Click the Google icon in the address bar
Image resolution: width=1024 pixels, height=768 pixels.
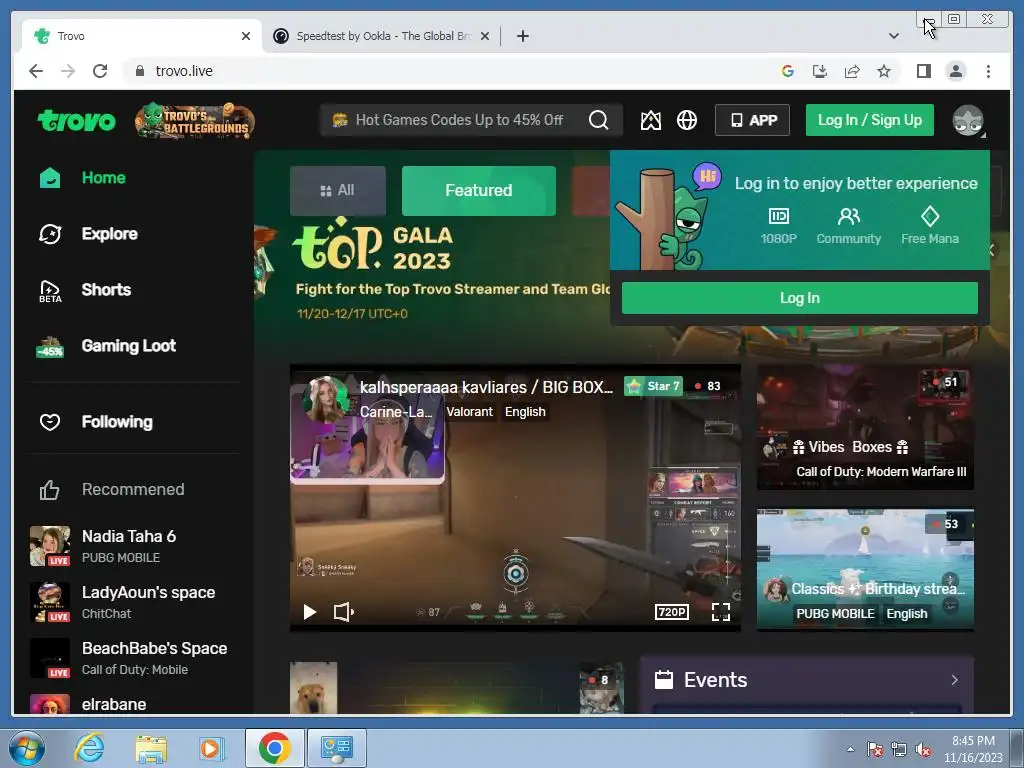tap(788, 71)
